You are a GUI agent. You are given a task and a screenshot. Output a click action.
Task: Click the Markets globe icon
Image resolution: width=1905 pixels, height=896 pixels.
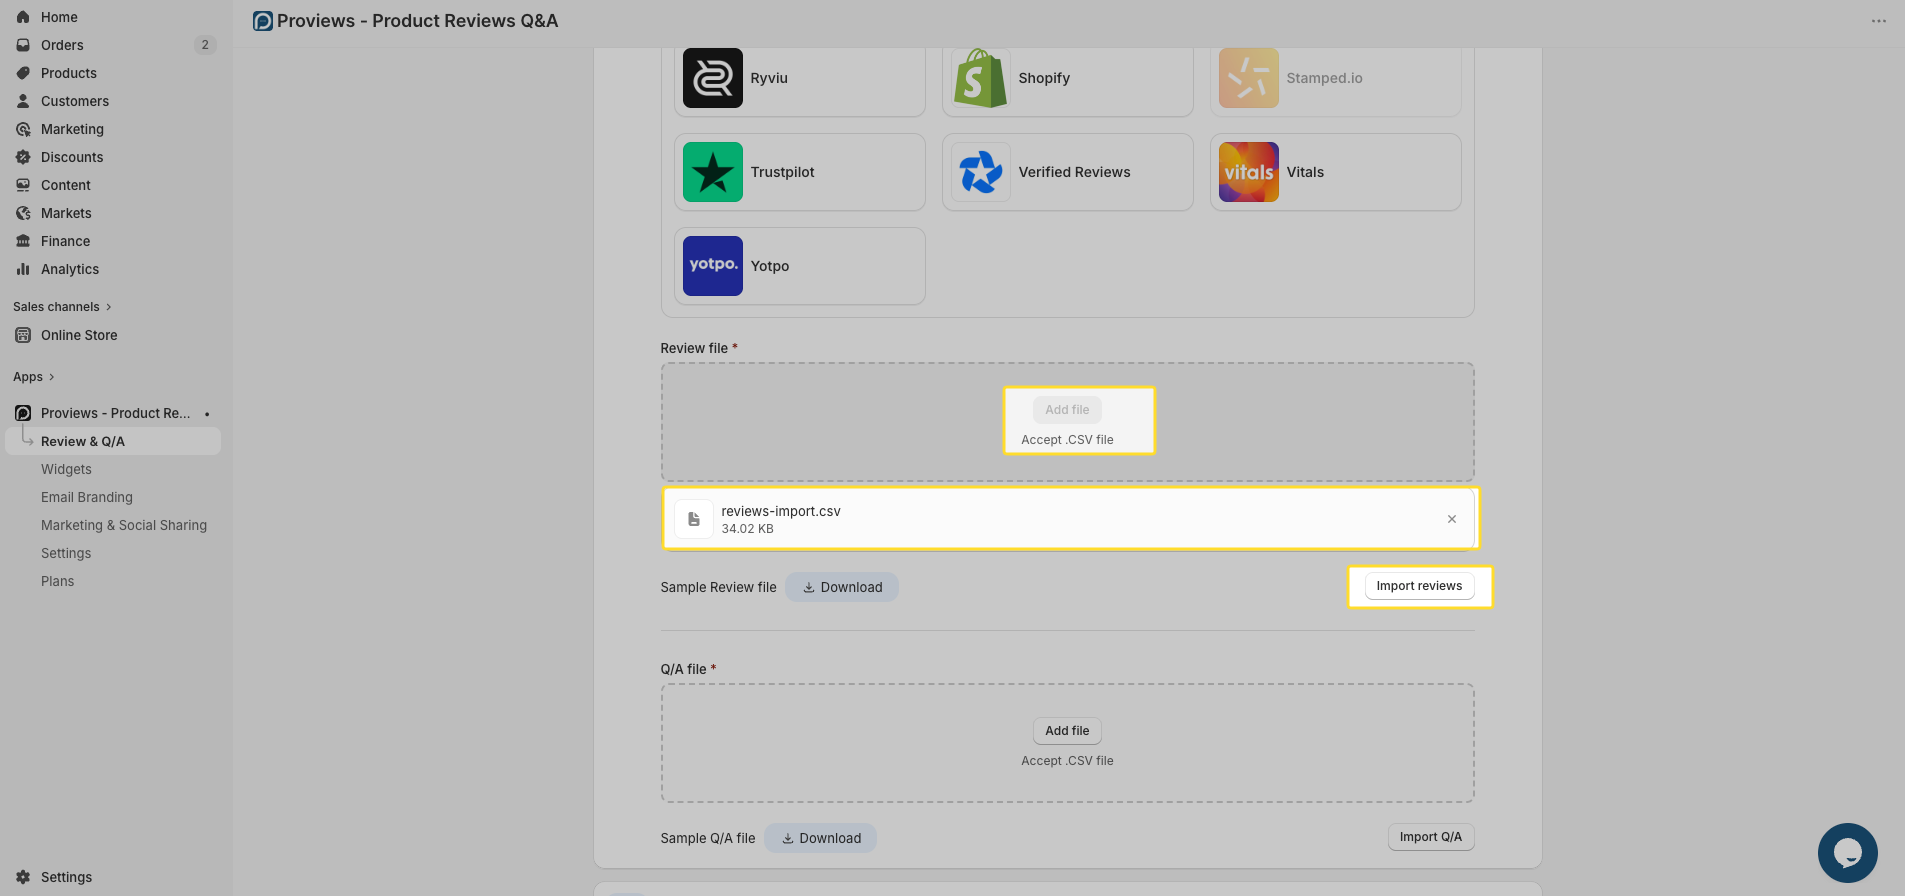coord(23,213)
